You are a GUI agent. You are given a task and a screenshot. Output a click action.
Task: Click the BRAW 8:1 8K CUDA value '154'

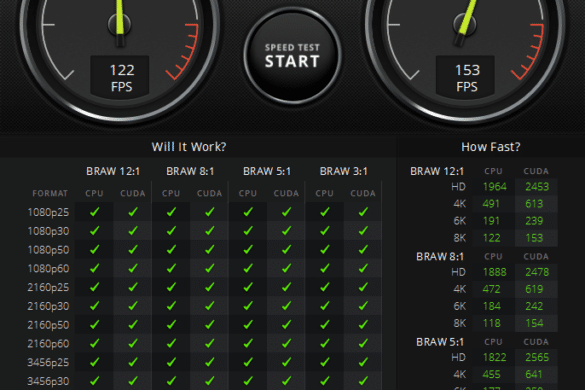[534, 323]
